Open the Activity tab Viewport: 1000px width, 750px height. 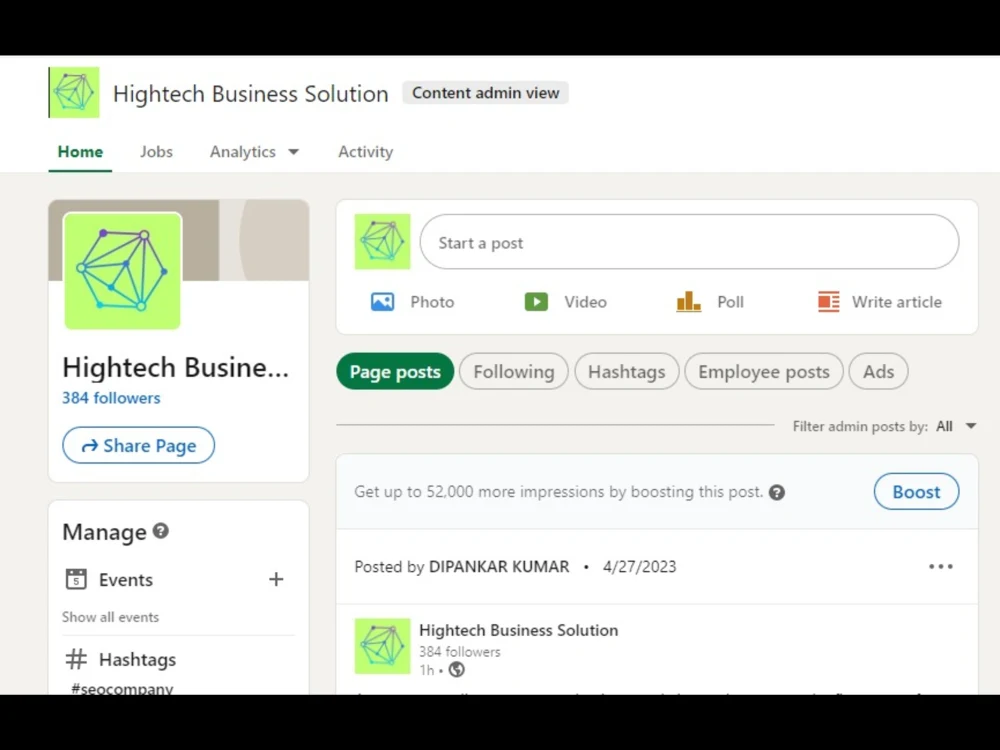point(365,151)
